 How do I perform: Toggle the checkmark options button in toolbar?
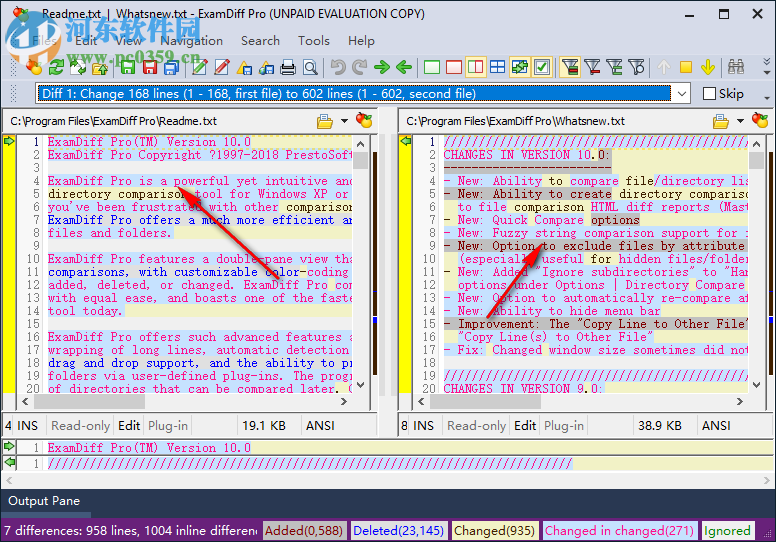[x=542, y=67]
